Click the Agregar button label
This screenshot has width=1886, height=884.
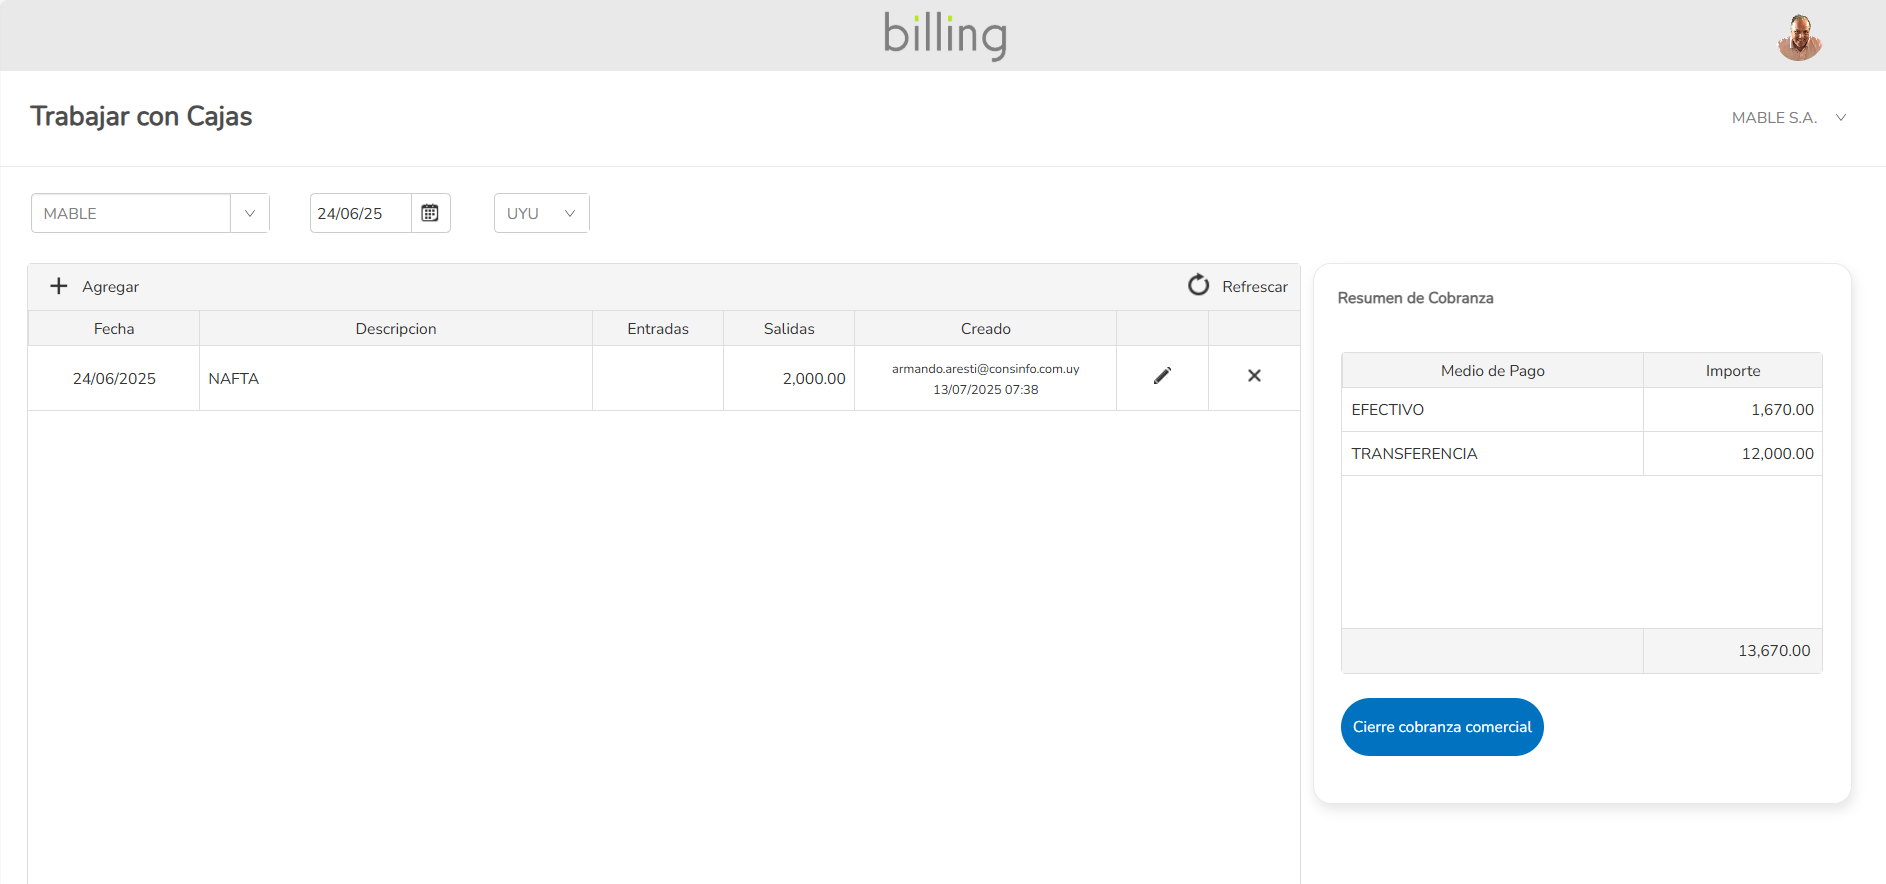click(110, 287)
